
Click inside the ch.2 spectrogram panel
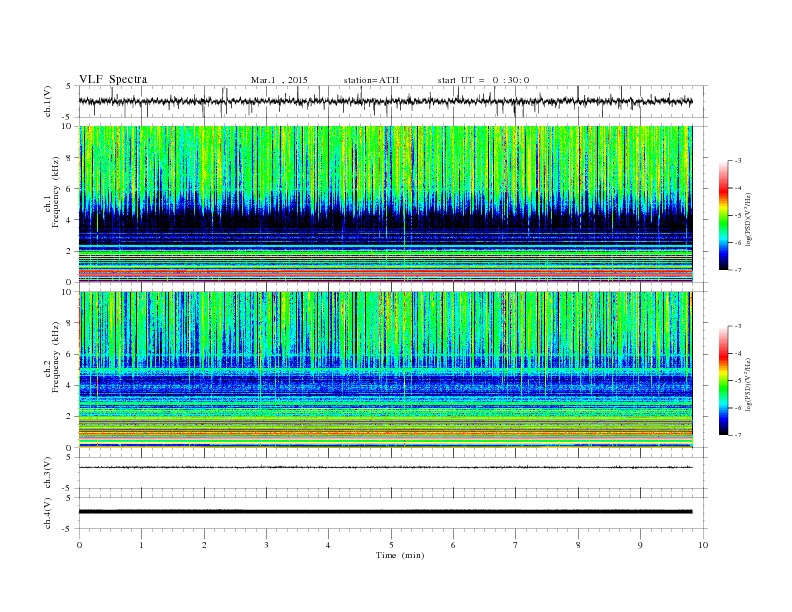(386, 370)
